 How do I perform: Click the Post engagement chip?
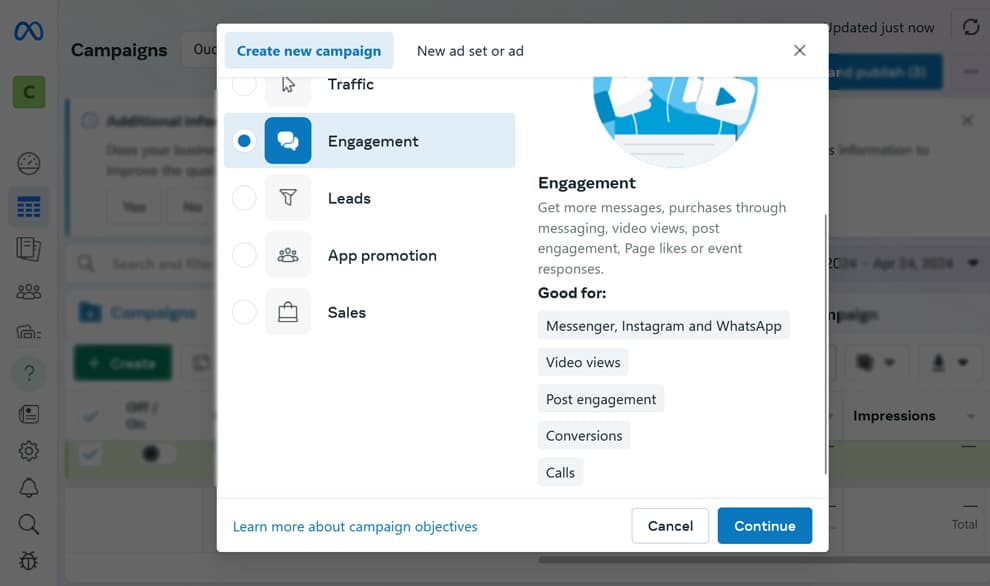(x=600, y=399)
